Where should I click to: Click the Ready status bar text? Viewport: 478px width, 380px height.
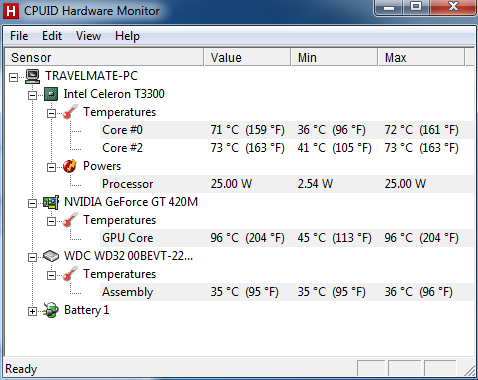click(21, 369)
